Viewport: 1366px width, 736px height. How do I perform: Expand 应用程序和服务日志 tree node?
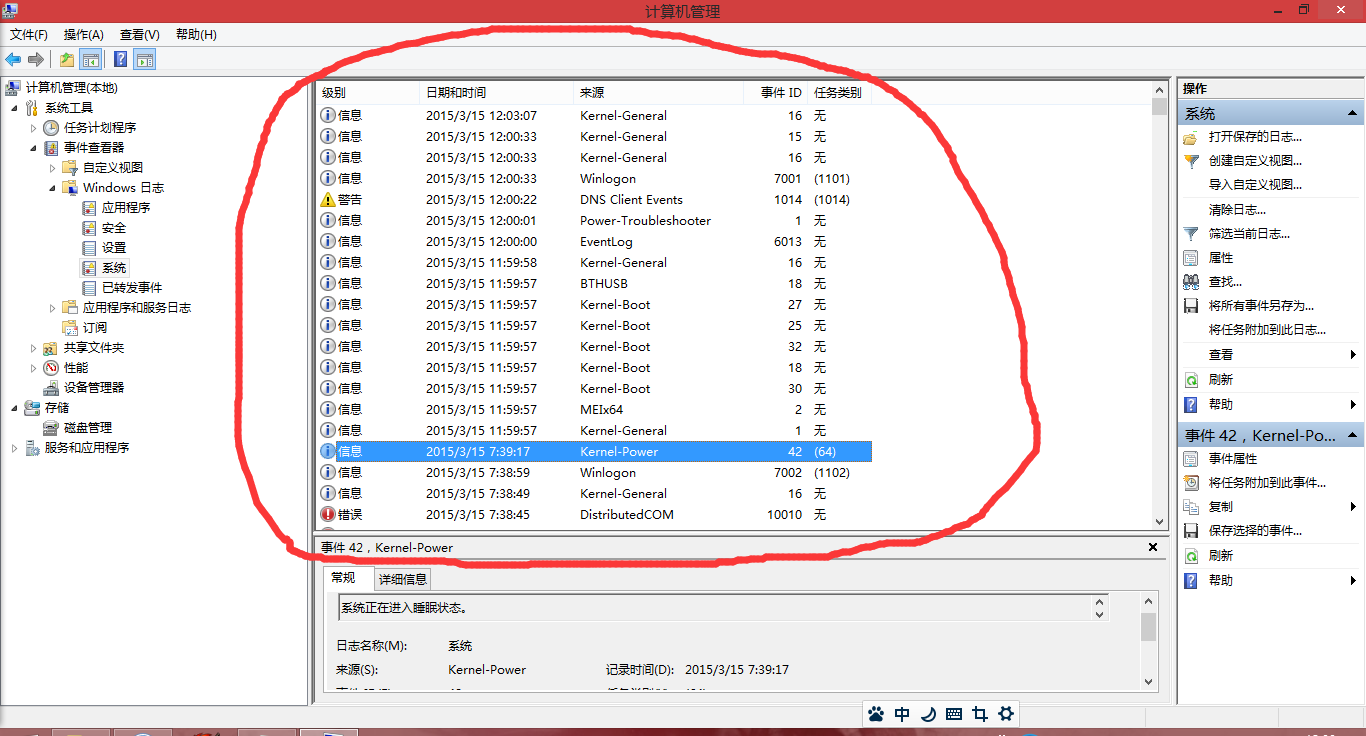52,307
